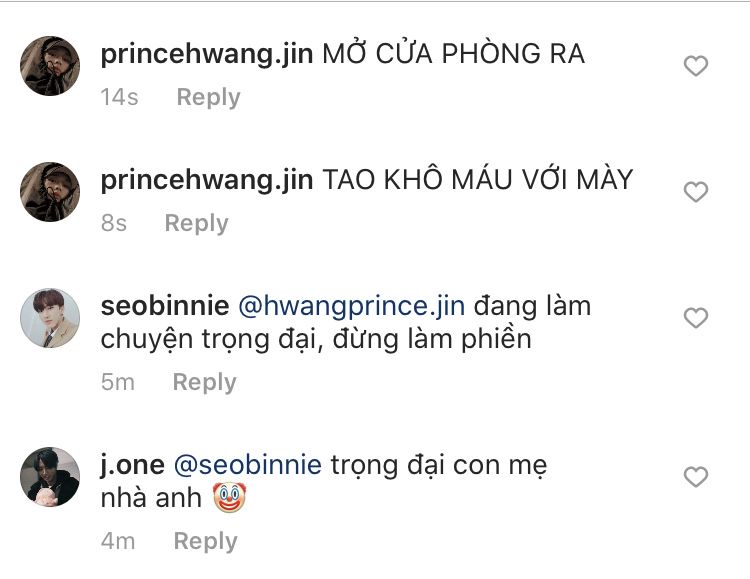View seobinnie's profile picture
The height and width of the screenshot is (579, 750).
50,318
